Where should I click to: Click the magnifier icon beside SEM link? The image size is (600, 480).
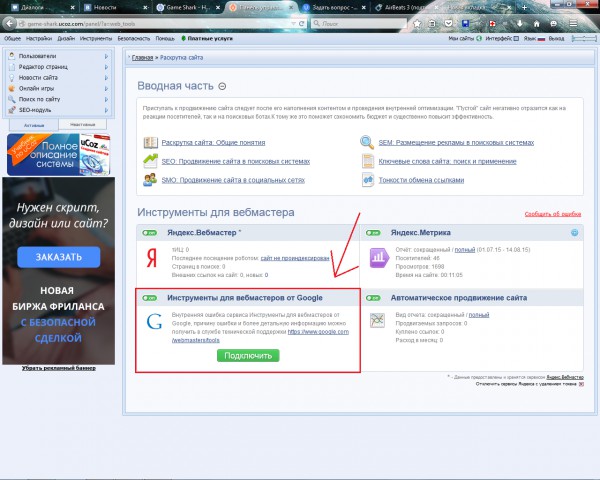coord(367,142)
